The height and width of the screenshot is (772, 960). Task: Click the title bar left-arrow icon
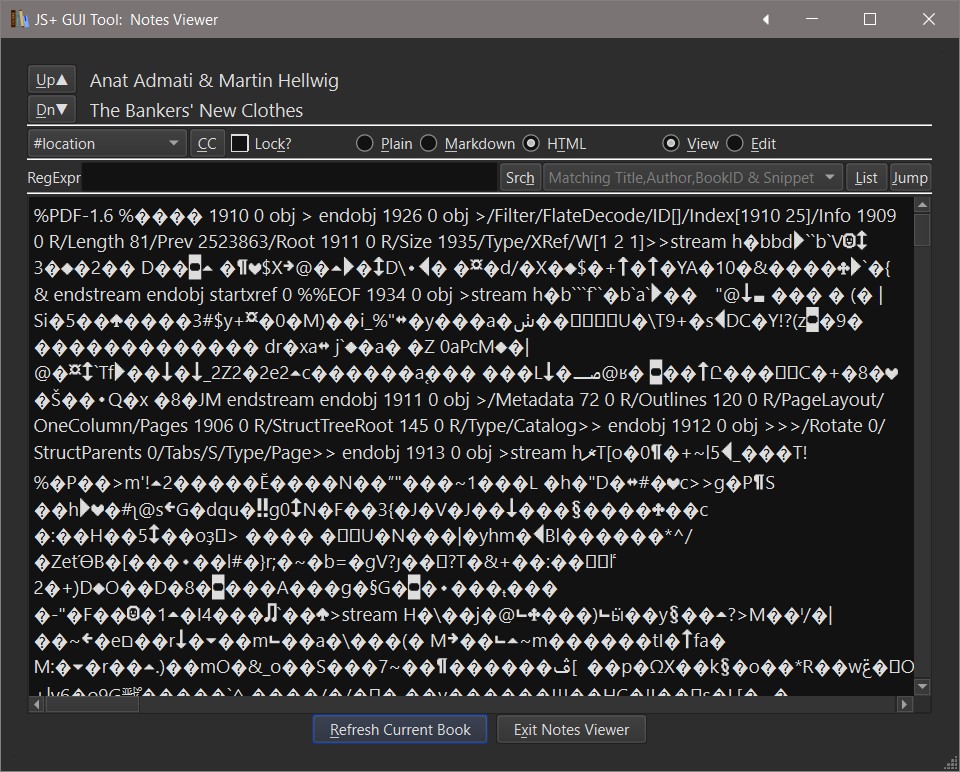coord(766,20)
